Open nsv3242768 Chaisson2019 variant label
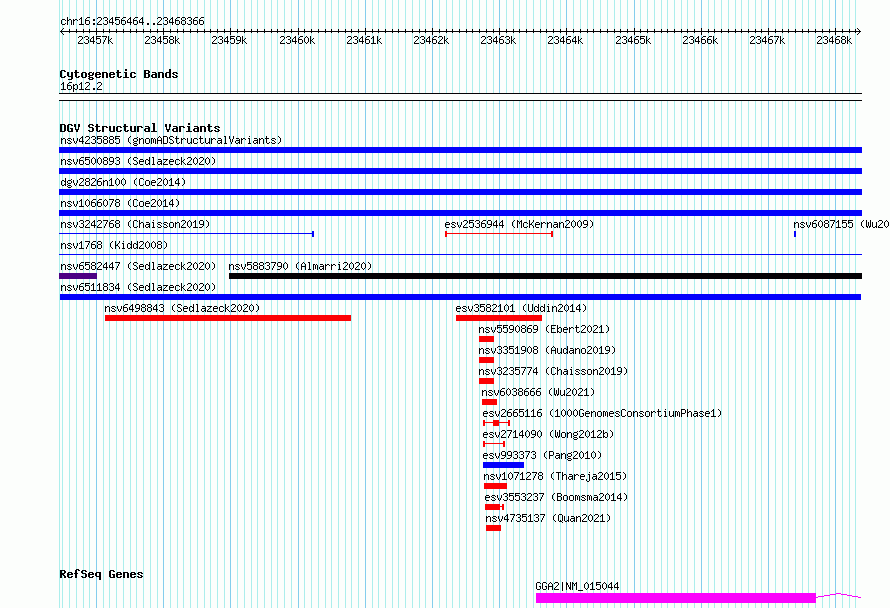The width and height of the screenshot is (890, 608). tap(135, 224)
